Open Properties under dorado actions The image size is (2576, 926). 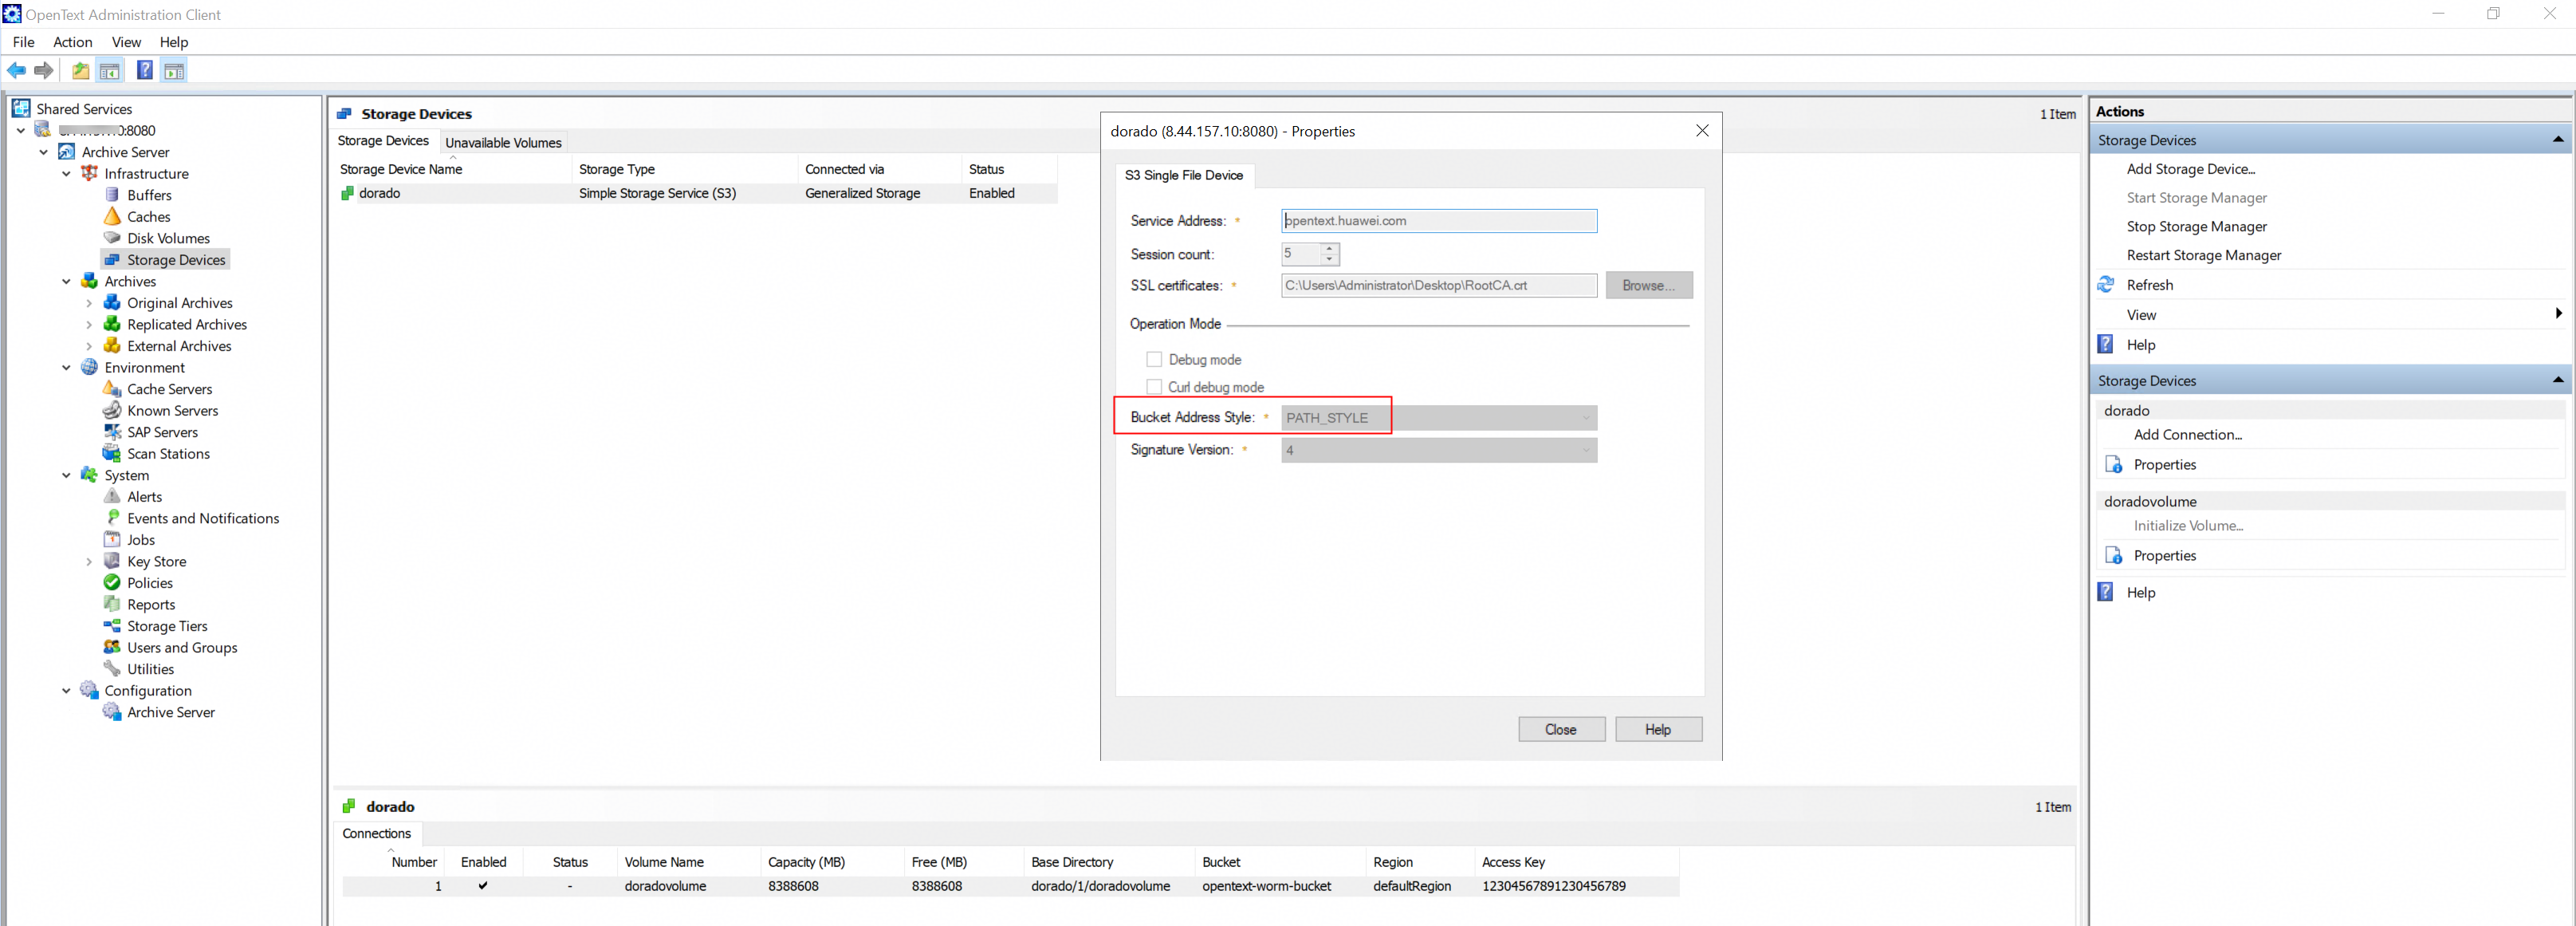click(2164, 465)
